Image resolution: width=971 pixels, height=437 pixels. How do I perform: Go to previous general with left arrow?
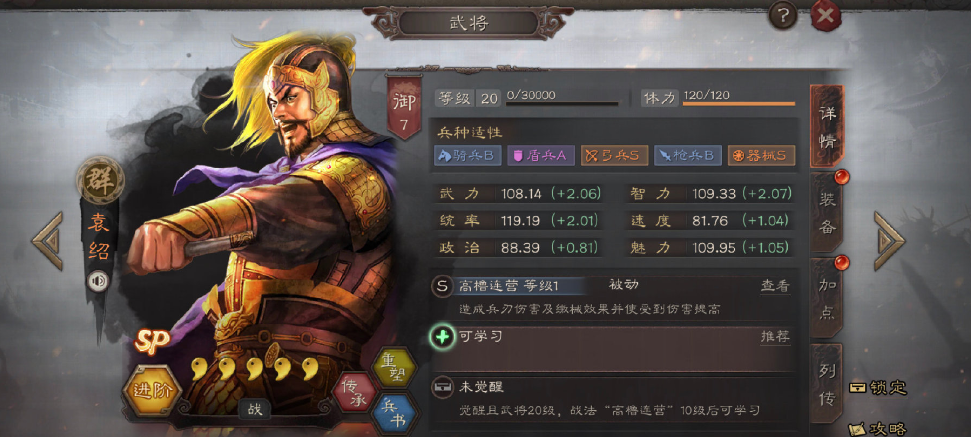click(48, 241)
